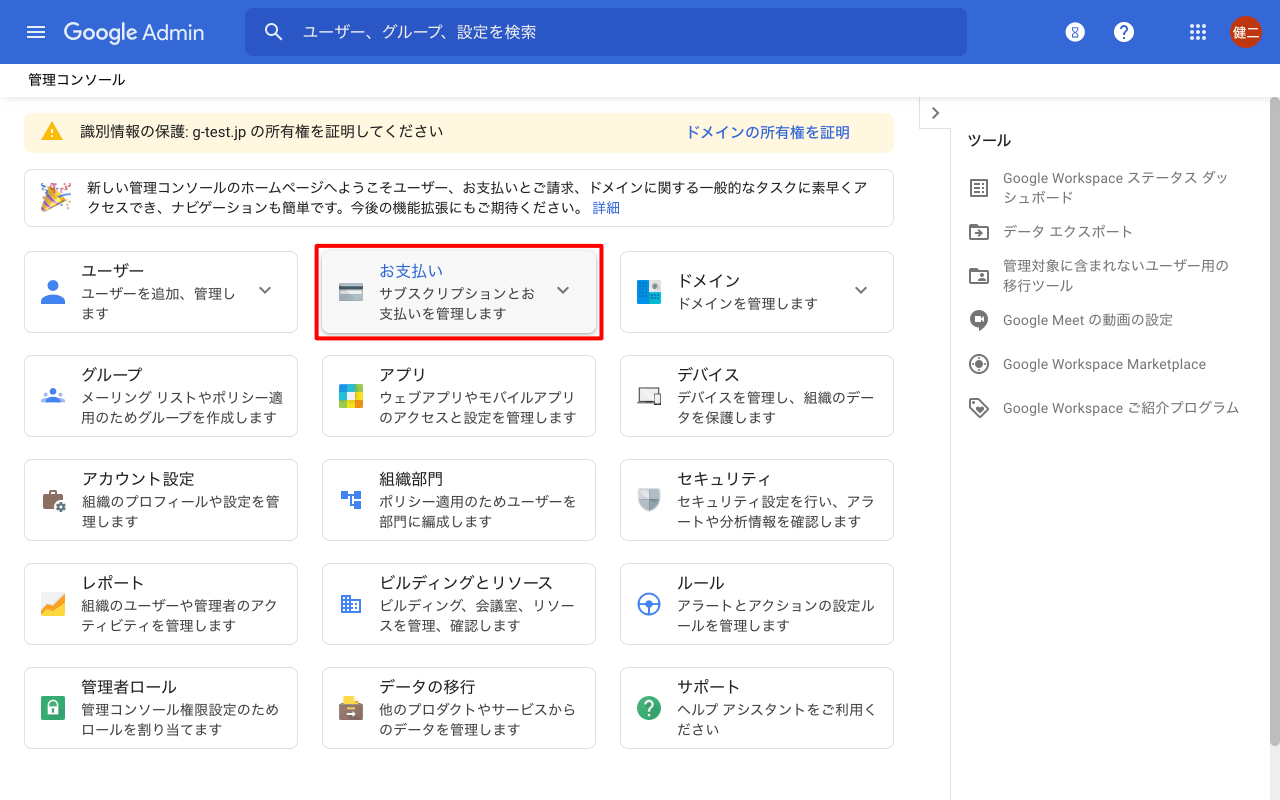The height and width of the screenshot is (800, 1280).
Task: Open the ユーザー card title
Action: point(113,271)
